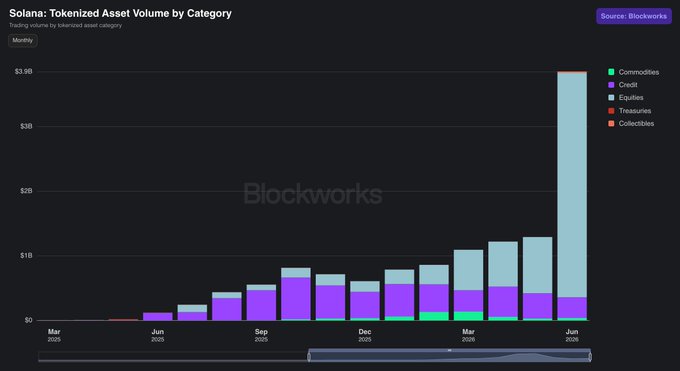
Task: Toggle Equities legend light blue swatch
Action: coord(611,98)
